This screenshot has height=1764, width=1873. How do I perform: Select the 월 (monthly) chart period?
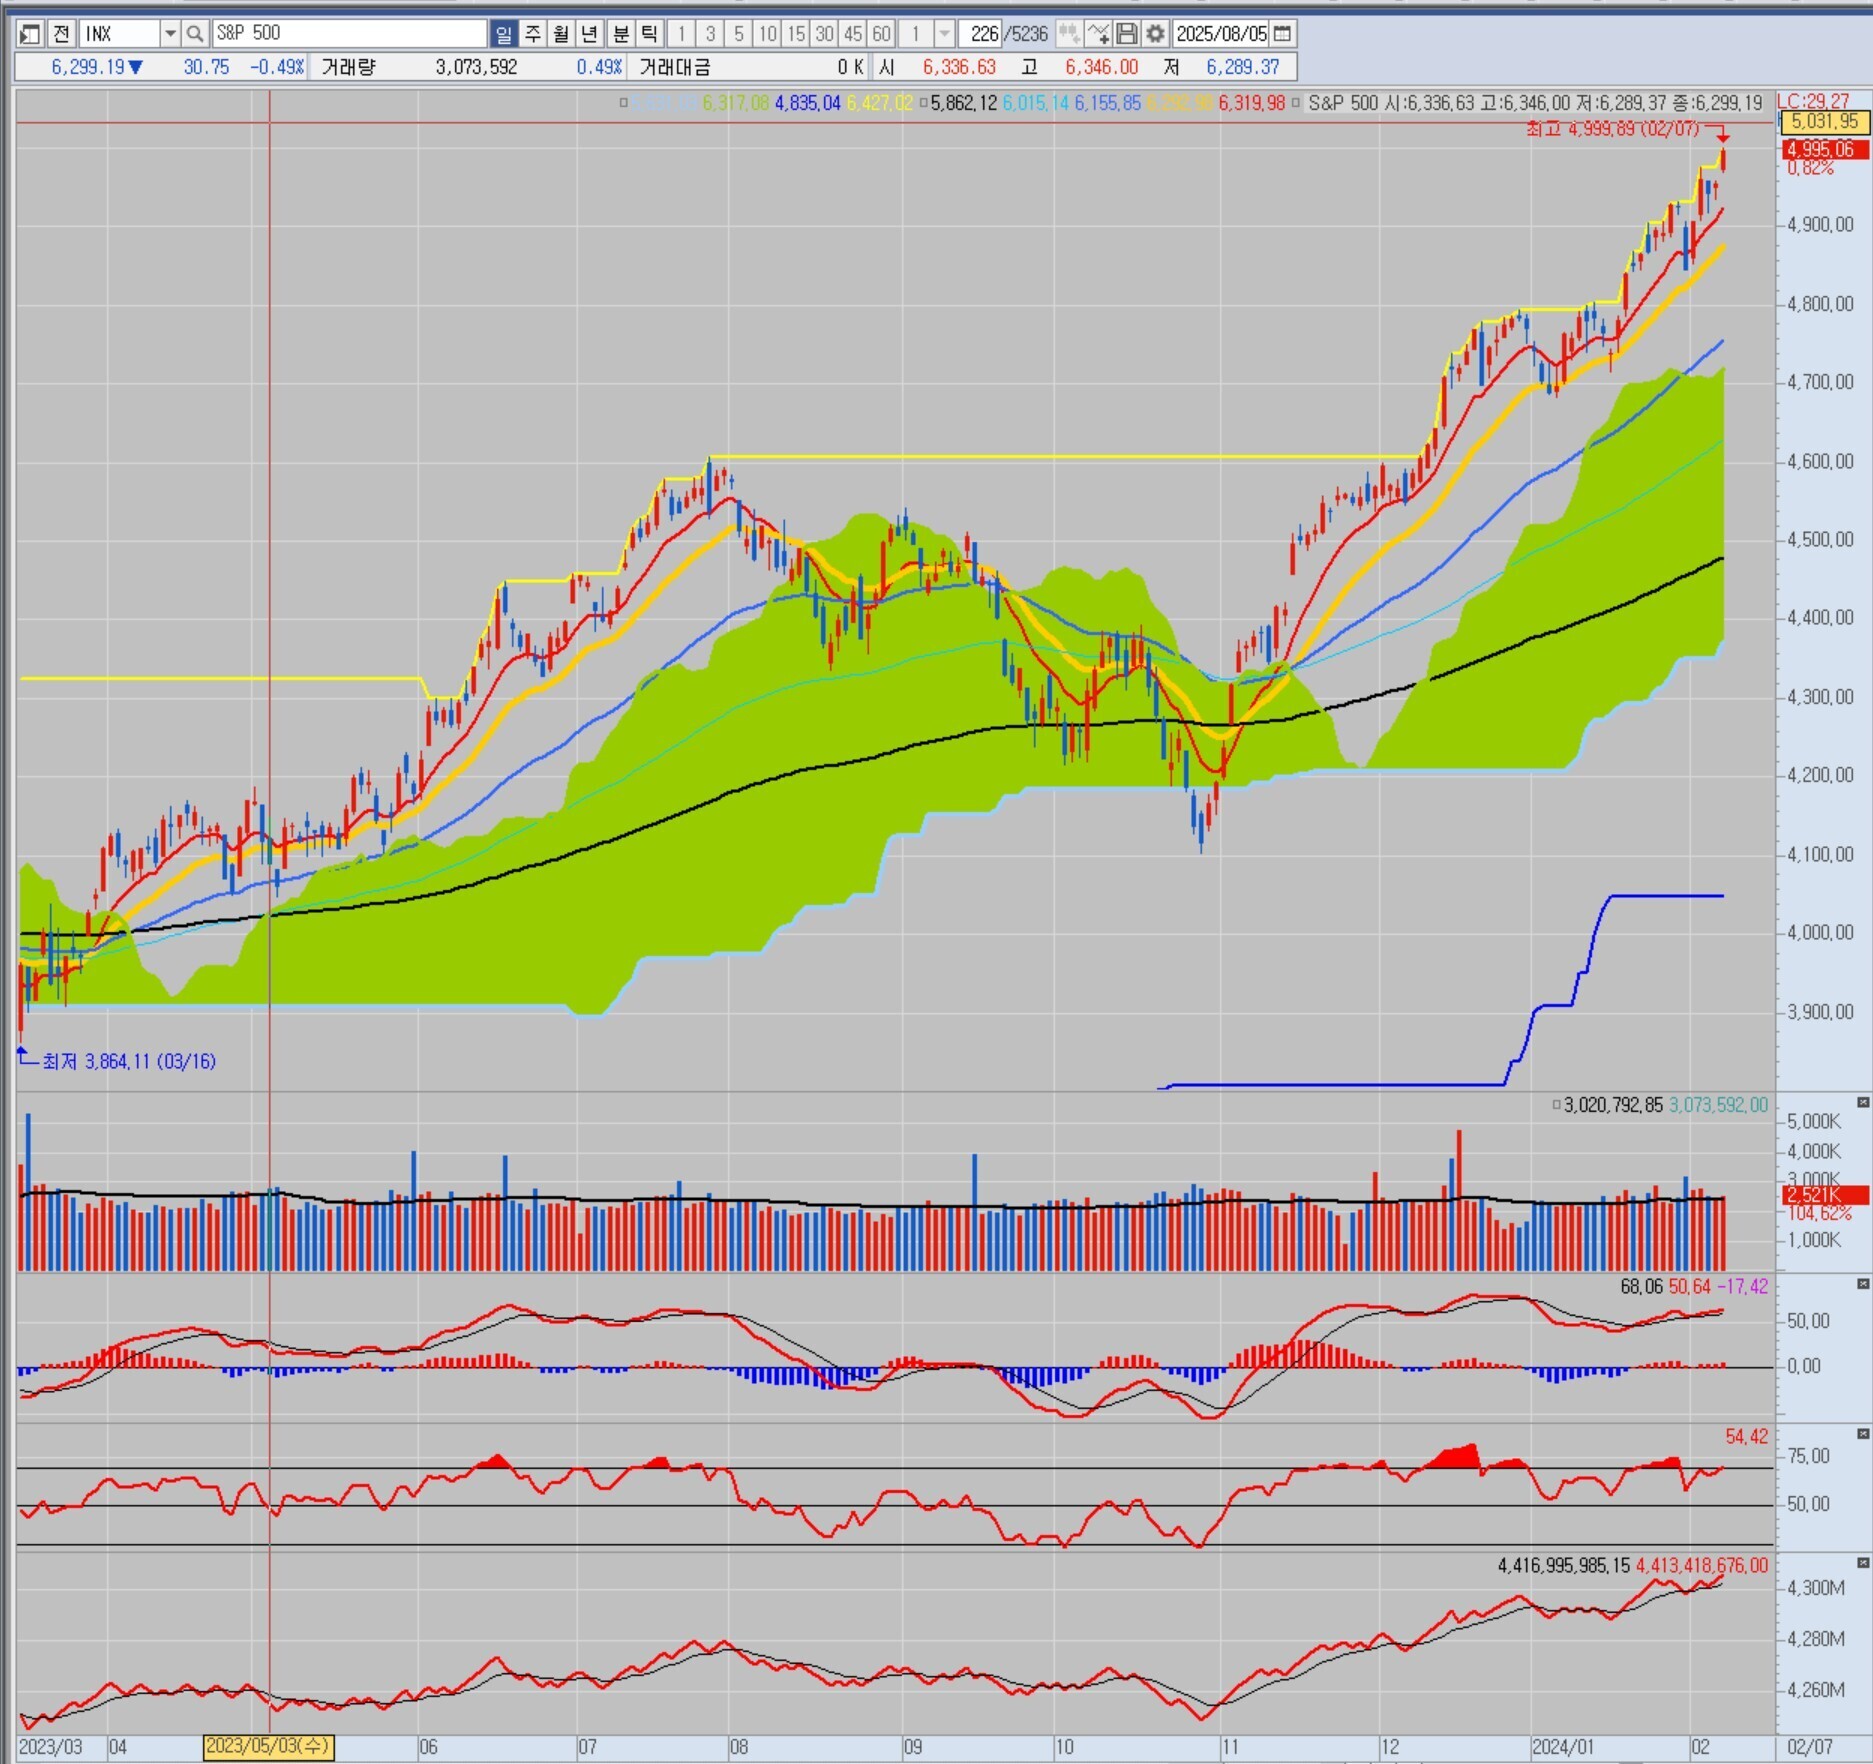(561, 34)
